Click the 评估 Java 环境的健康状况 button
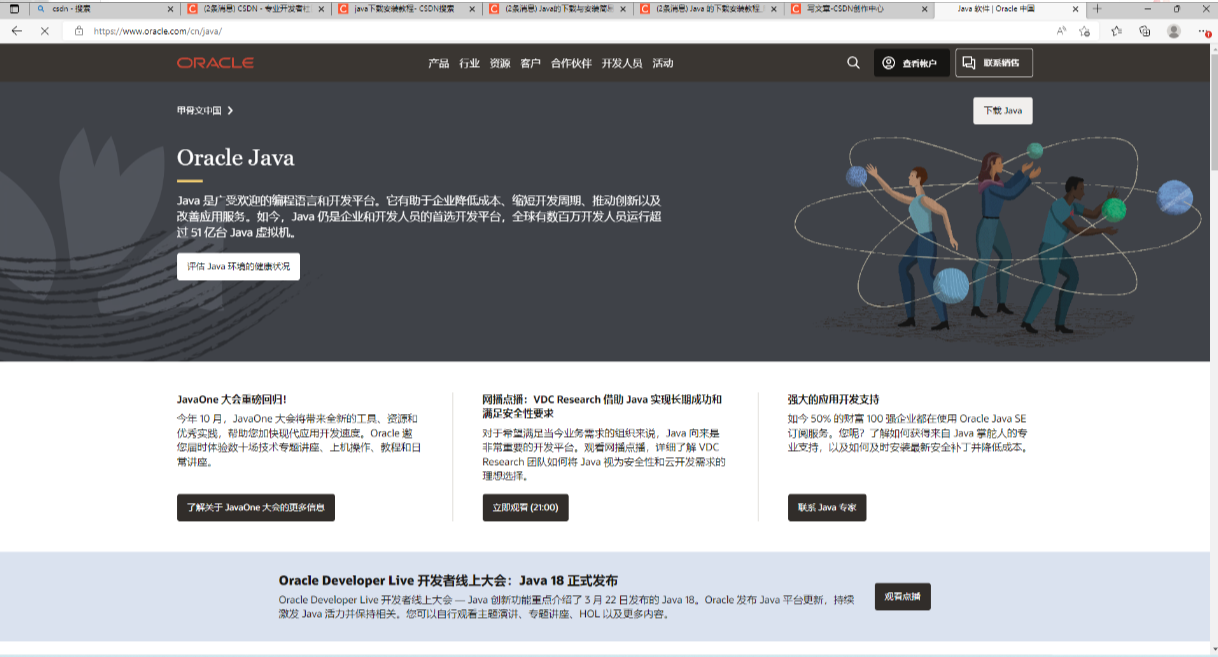 [x=238, y=267]
